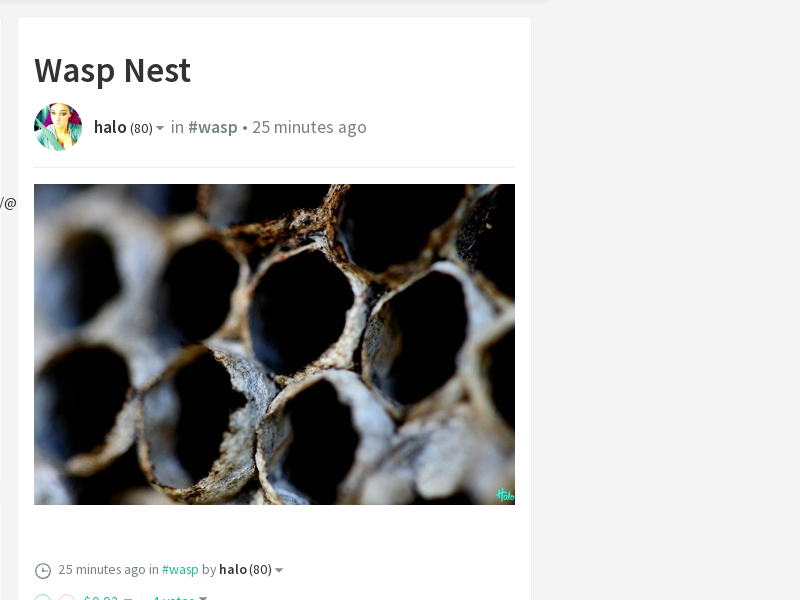
Task: Click the downvote circle icon
Action: coord(67,598)
